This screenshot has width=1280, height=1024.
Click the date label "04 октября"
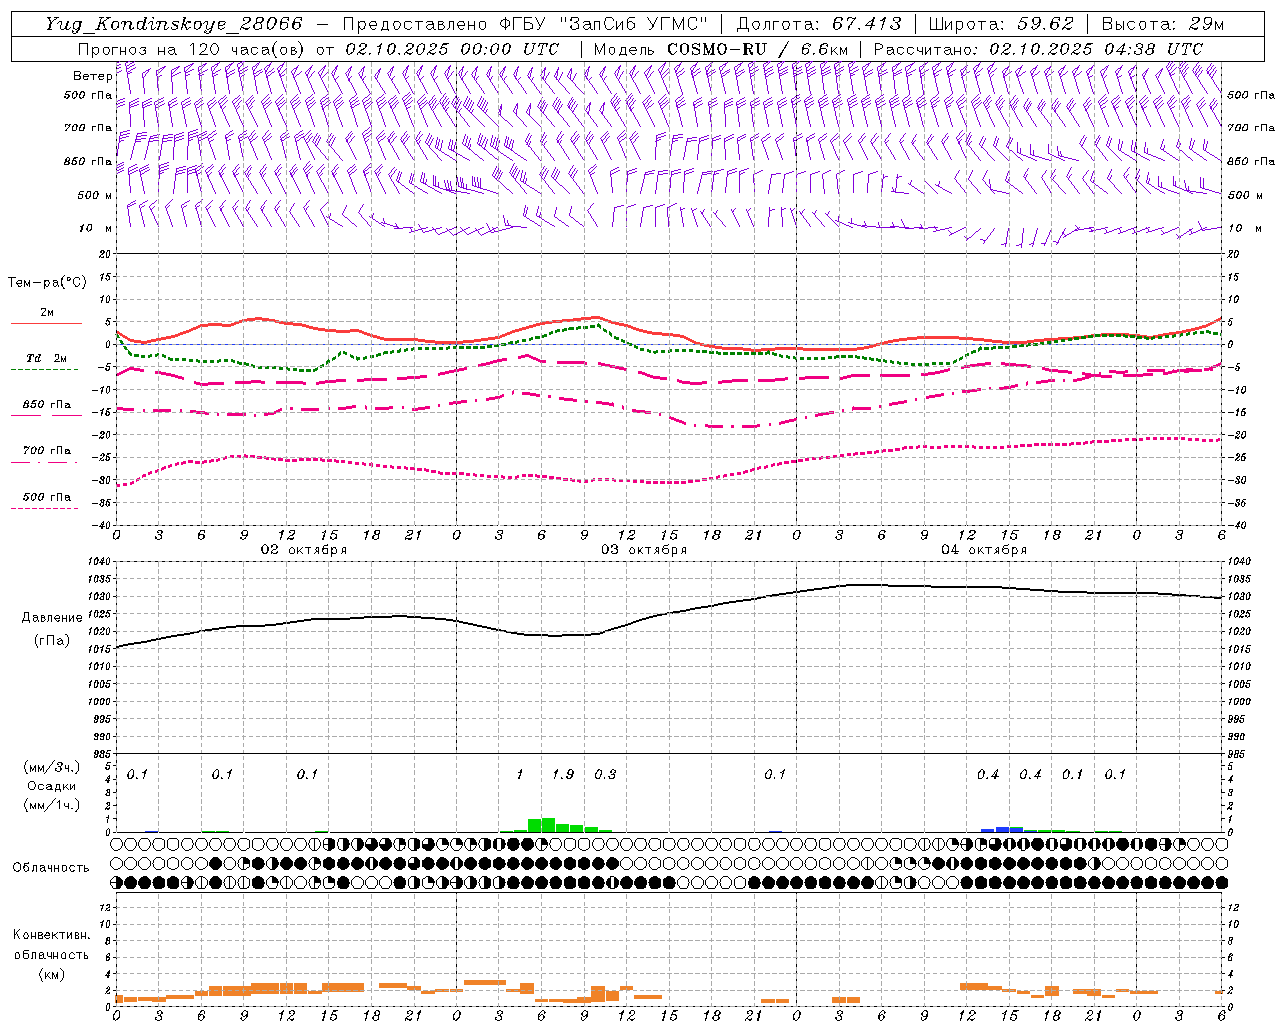coord(984,550)
